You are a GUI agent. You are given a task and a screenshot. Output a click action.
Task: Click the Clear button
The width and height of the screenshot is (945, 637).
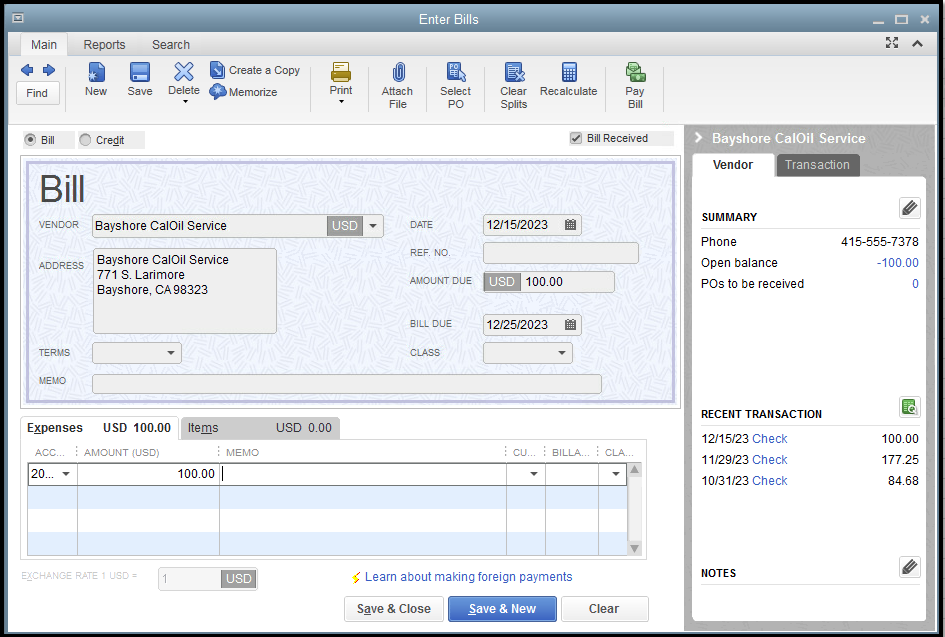604,609
